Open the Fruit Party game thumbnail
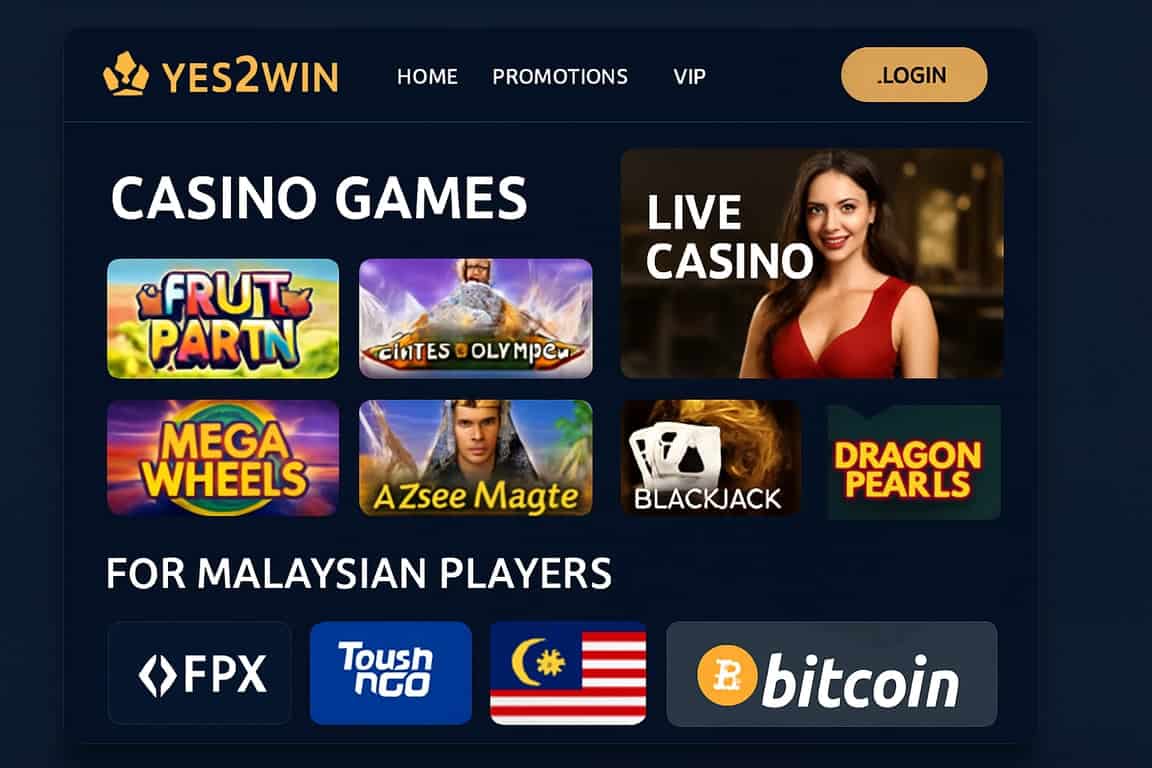Screen dimensions: 1152x768 pyautogui.click(x=223, y=318)
